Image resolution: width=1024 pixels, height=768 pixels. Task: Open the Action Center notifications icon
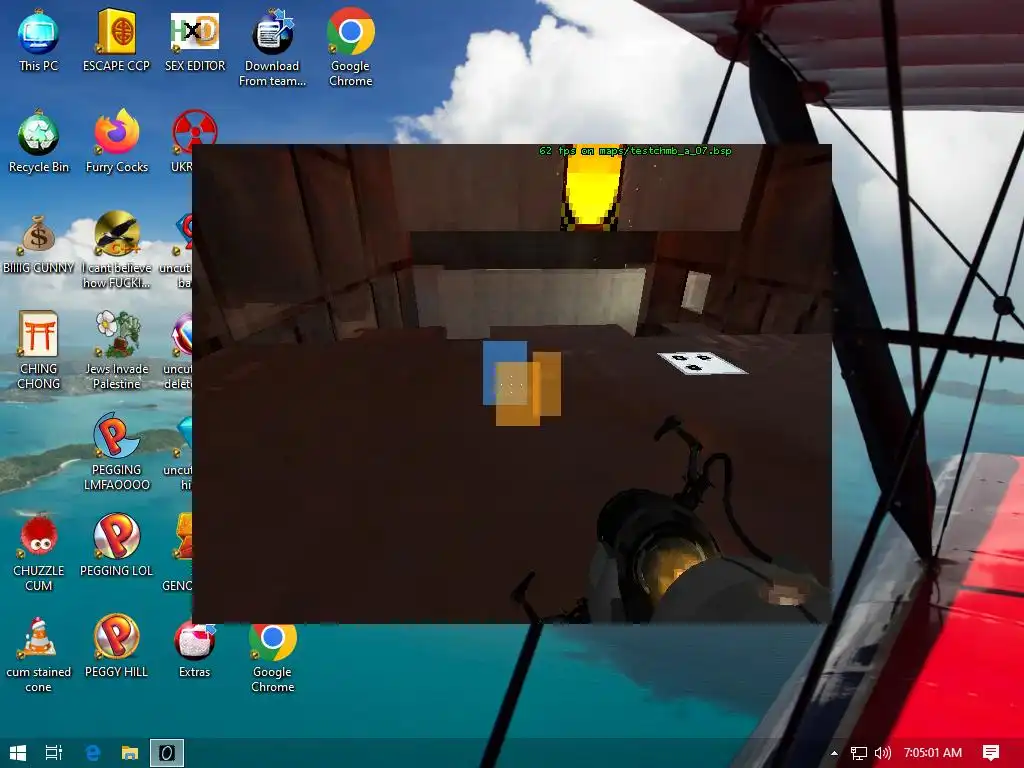point(991,753)
